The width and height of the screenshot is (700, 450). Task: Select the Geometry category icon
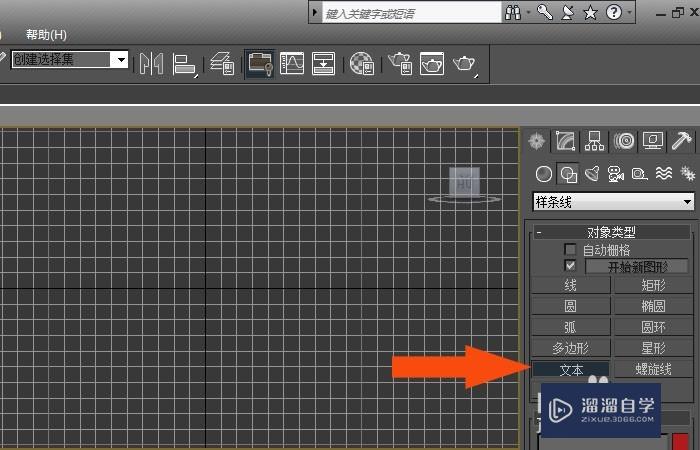(x=544, y=174)
